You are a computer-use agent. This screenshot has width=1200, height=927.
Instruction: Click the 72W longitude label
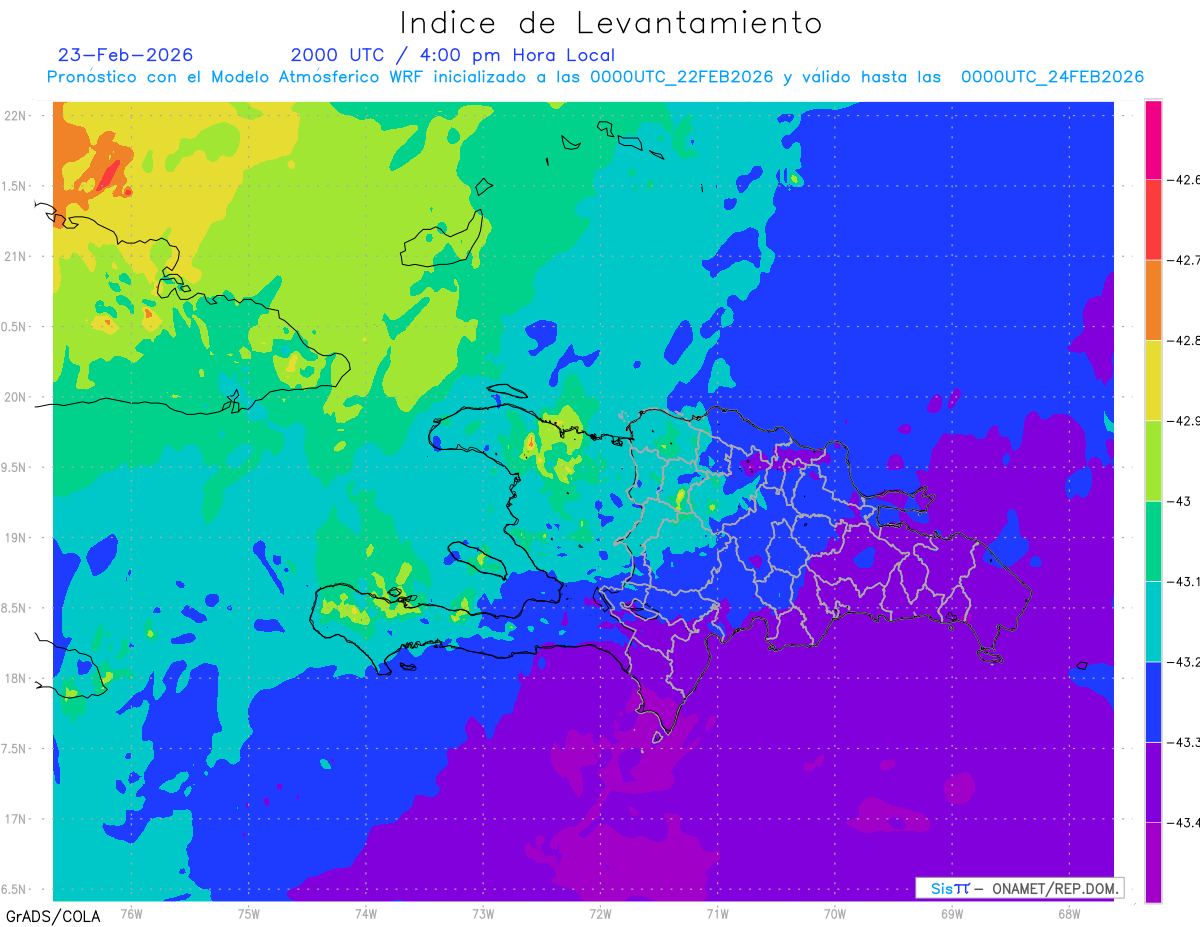[x=600, y=912]
